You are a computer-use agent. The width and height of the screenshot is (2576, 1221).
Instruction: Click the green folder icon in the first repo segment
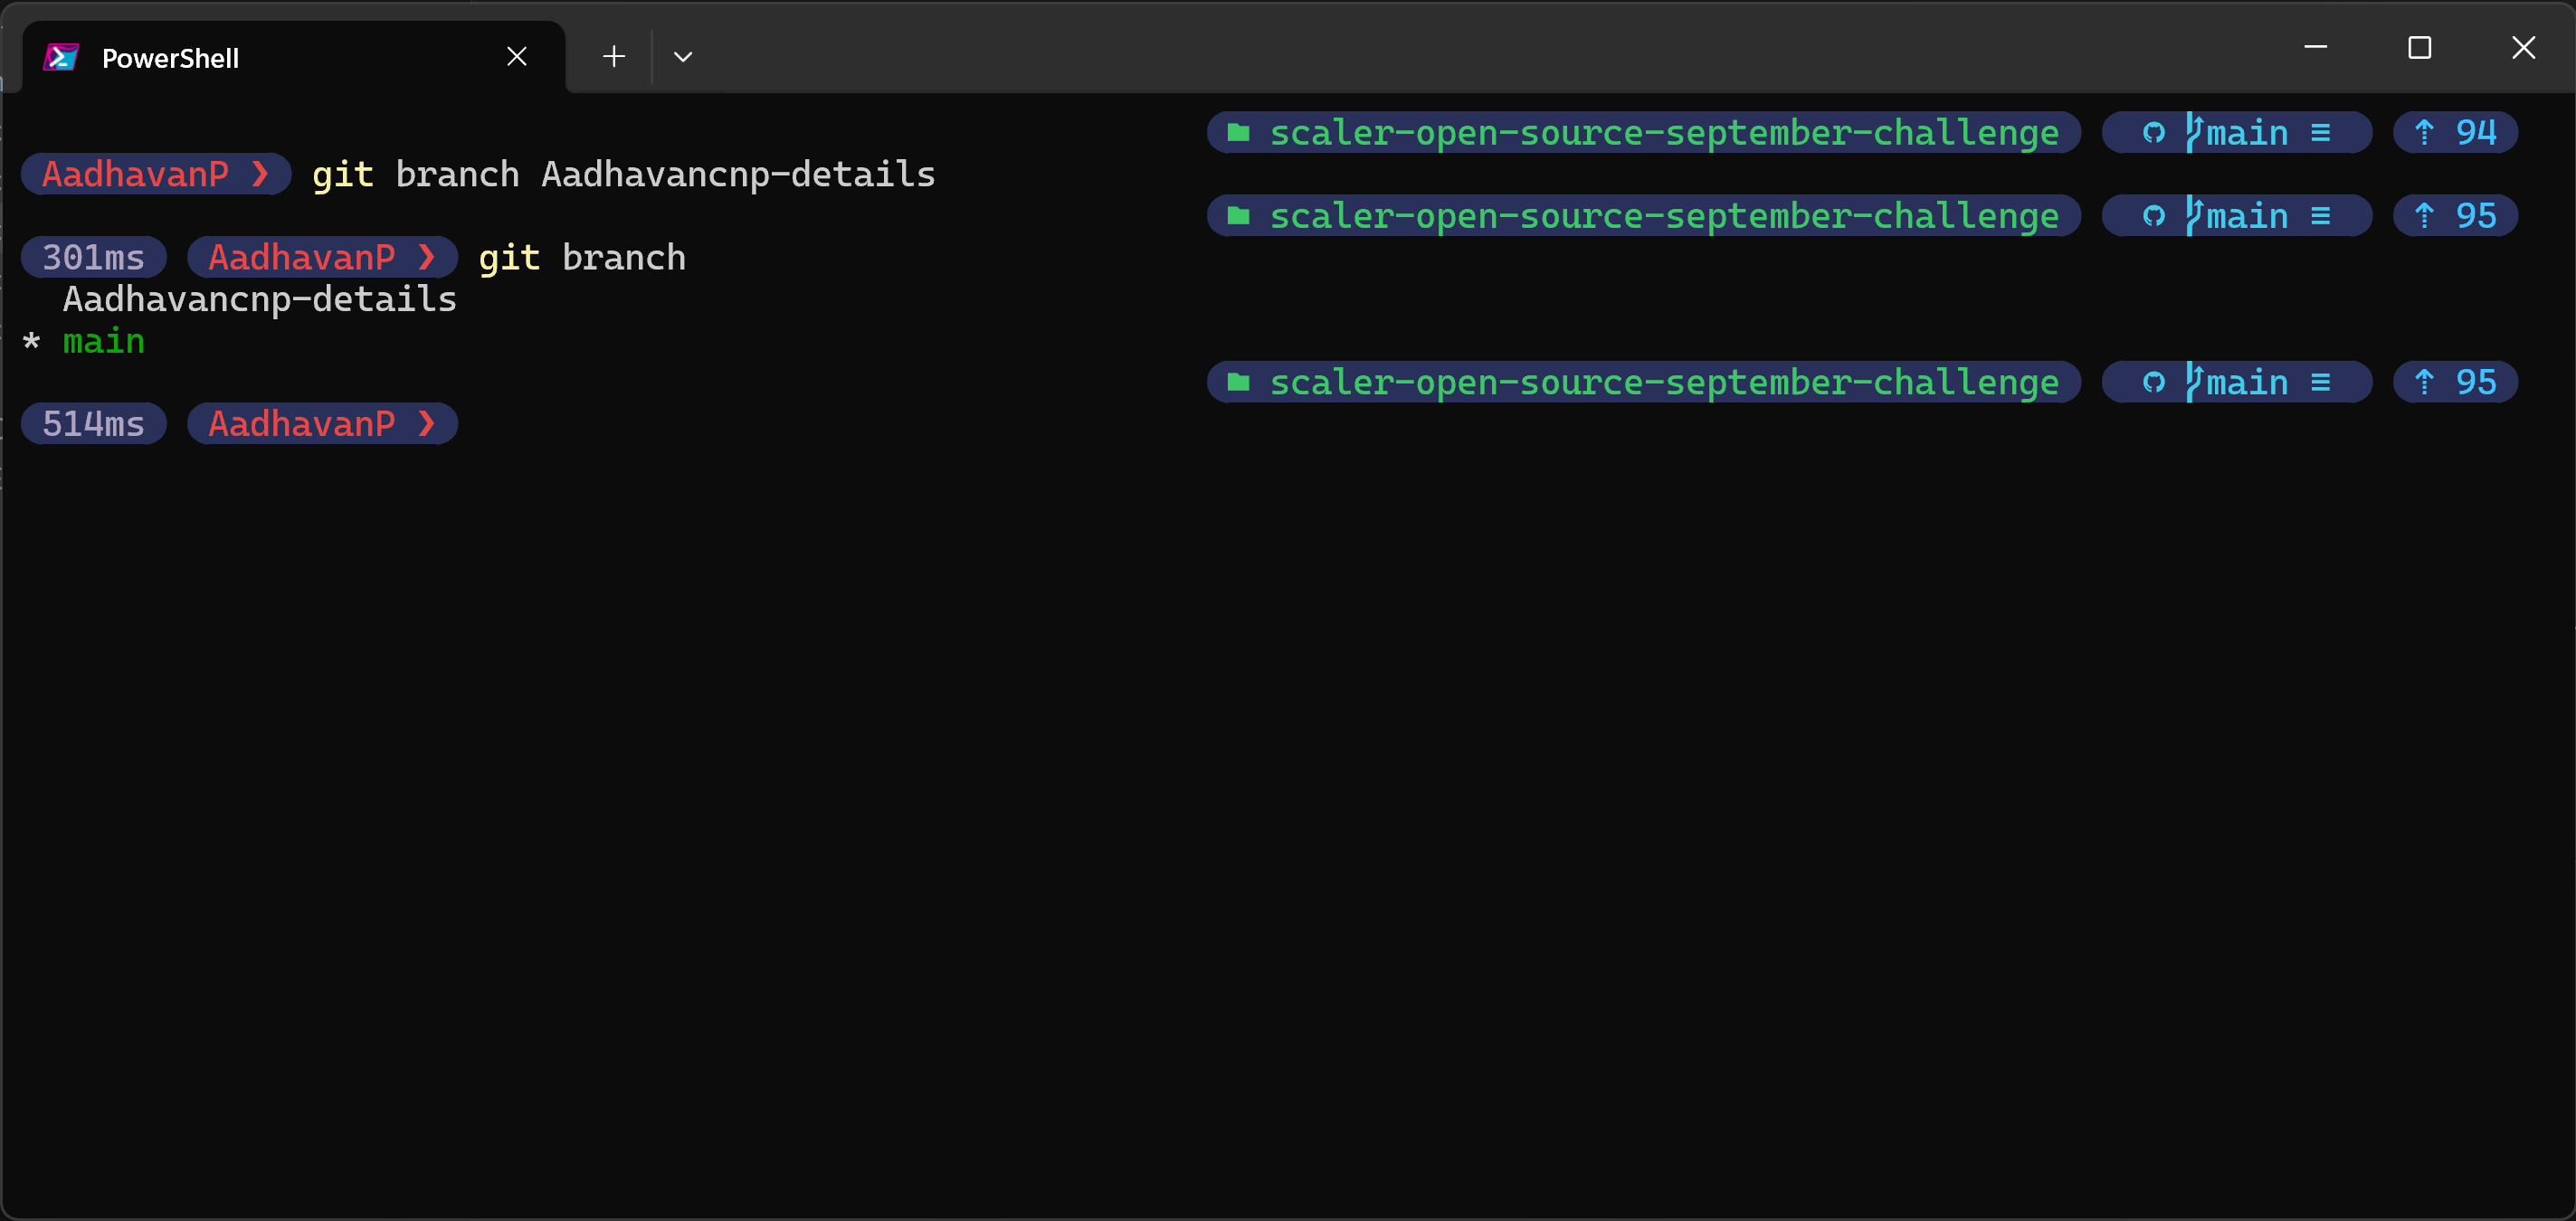[x=1238, y=131]
